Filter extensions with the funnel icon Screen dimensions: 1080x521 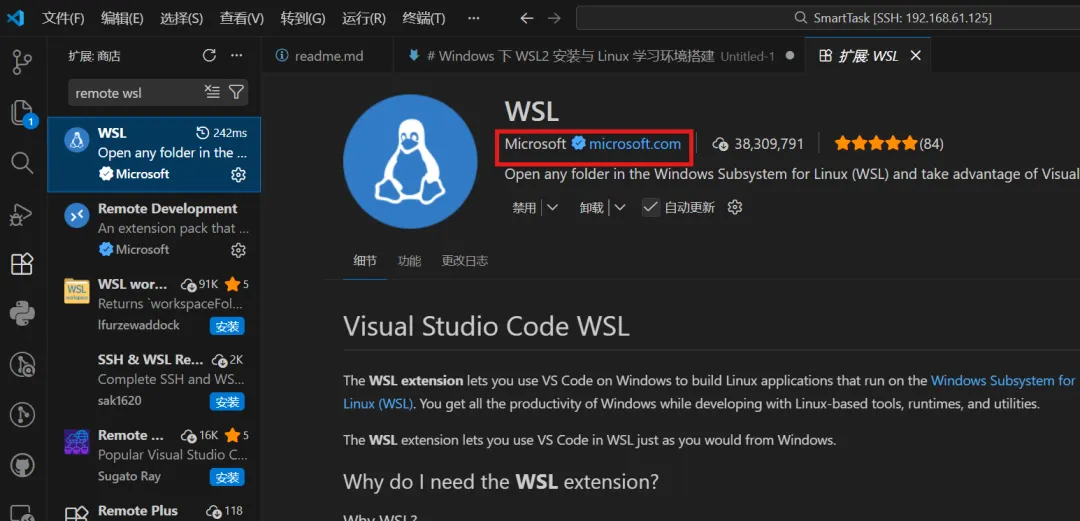pos(236,92)
